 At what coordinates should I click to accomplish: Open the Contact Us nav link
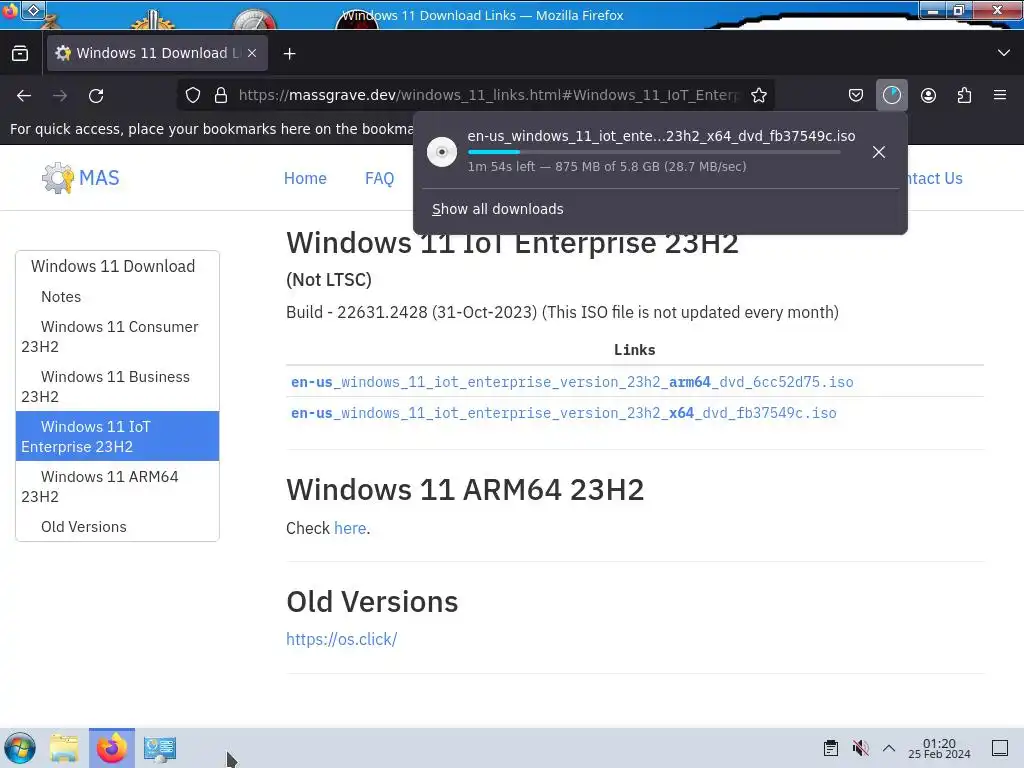(933, 178)
